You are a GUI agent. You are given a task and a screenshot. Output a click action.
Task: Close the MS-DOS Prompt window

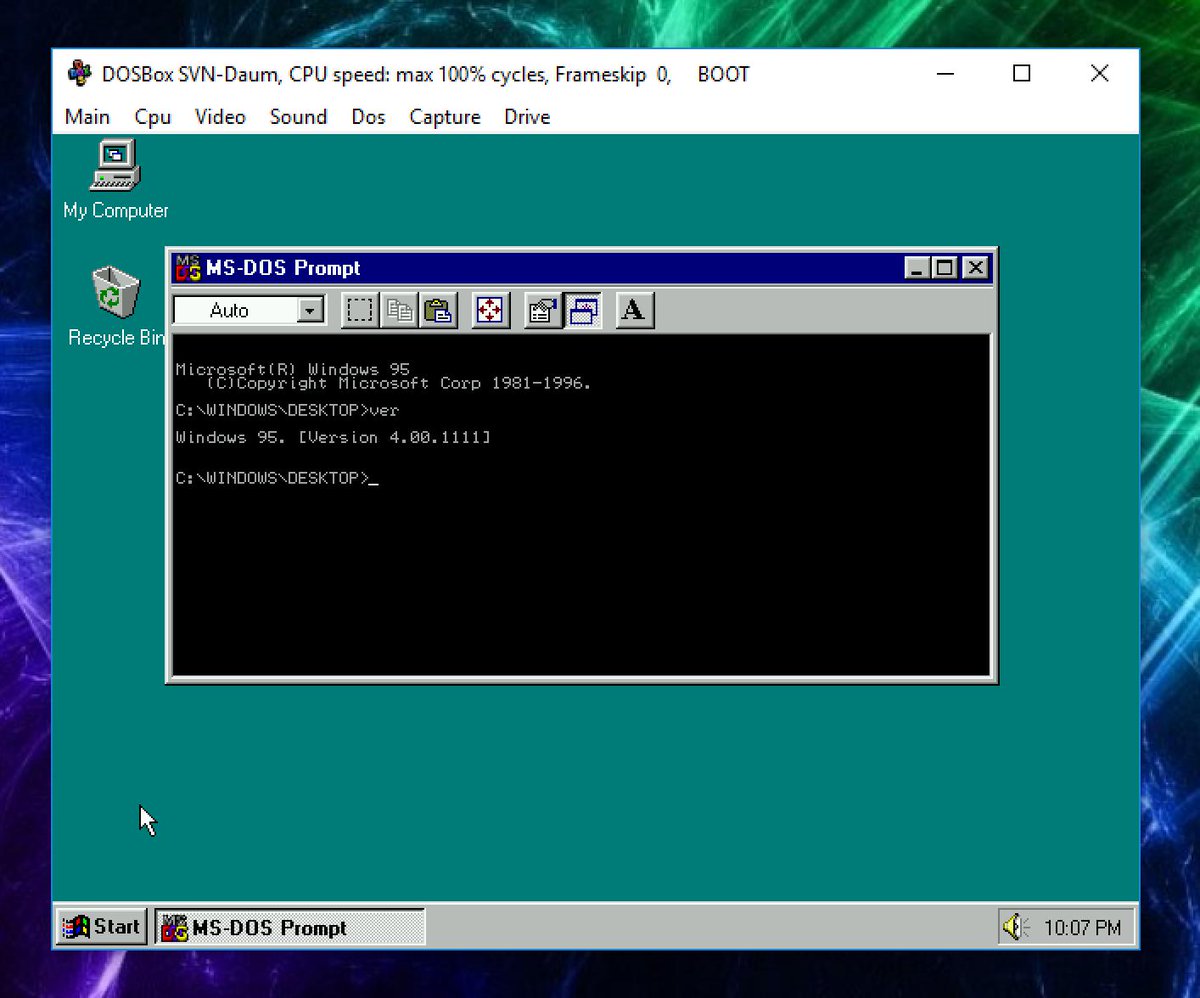tap(976, 268)
